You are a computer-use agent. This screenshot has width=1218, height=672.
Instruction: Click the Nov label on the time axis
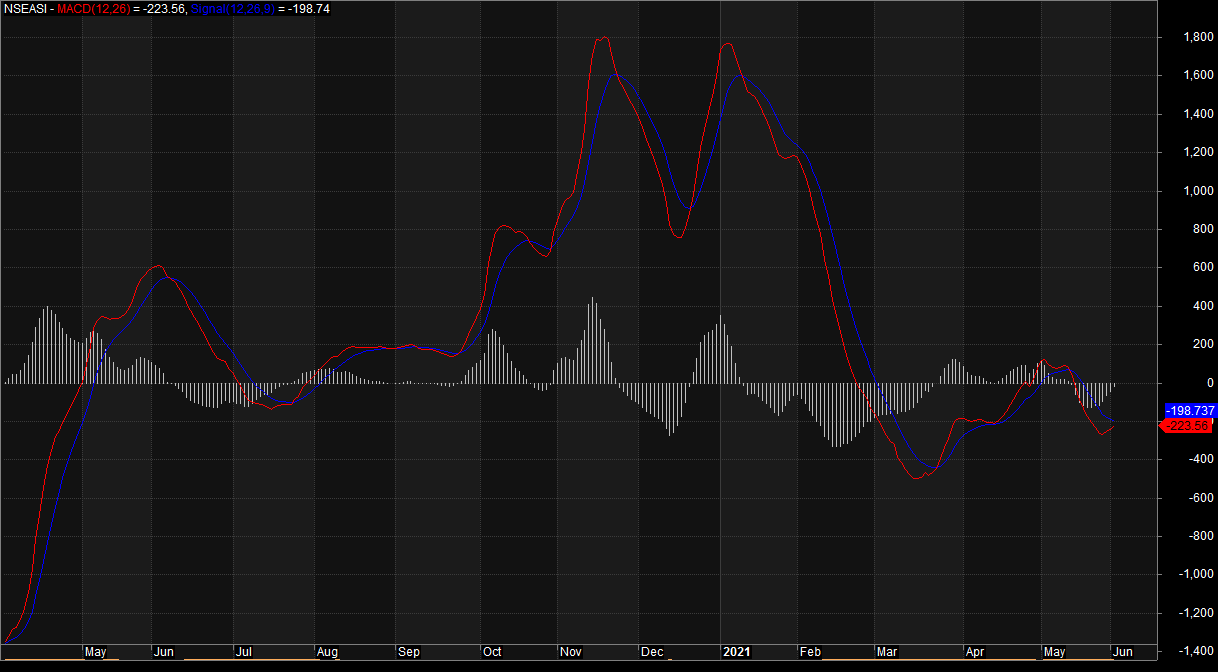(570, 652)
